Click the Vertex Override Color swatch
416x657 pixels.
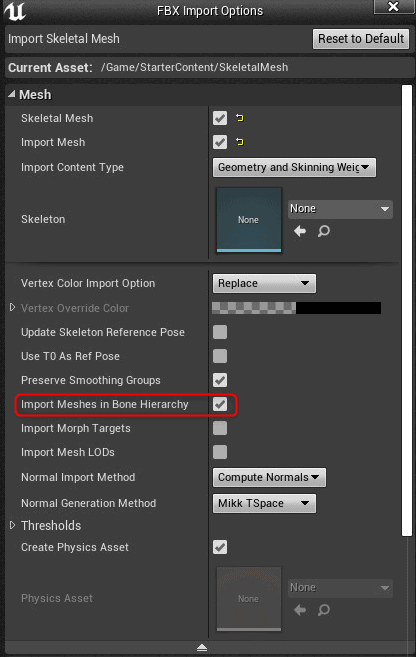point(297,308)
